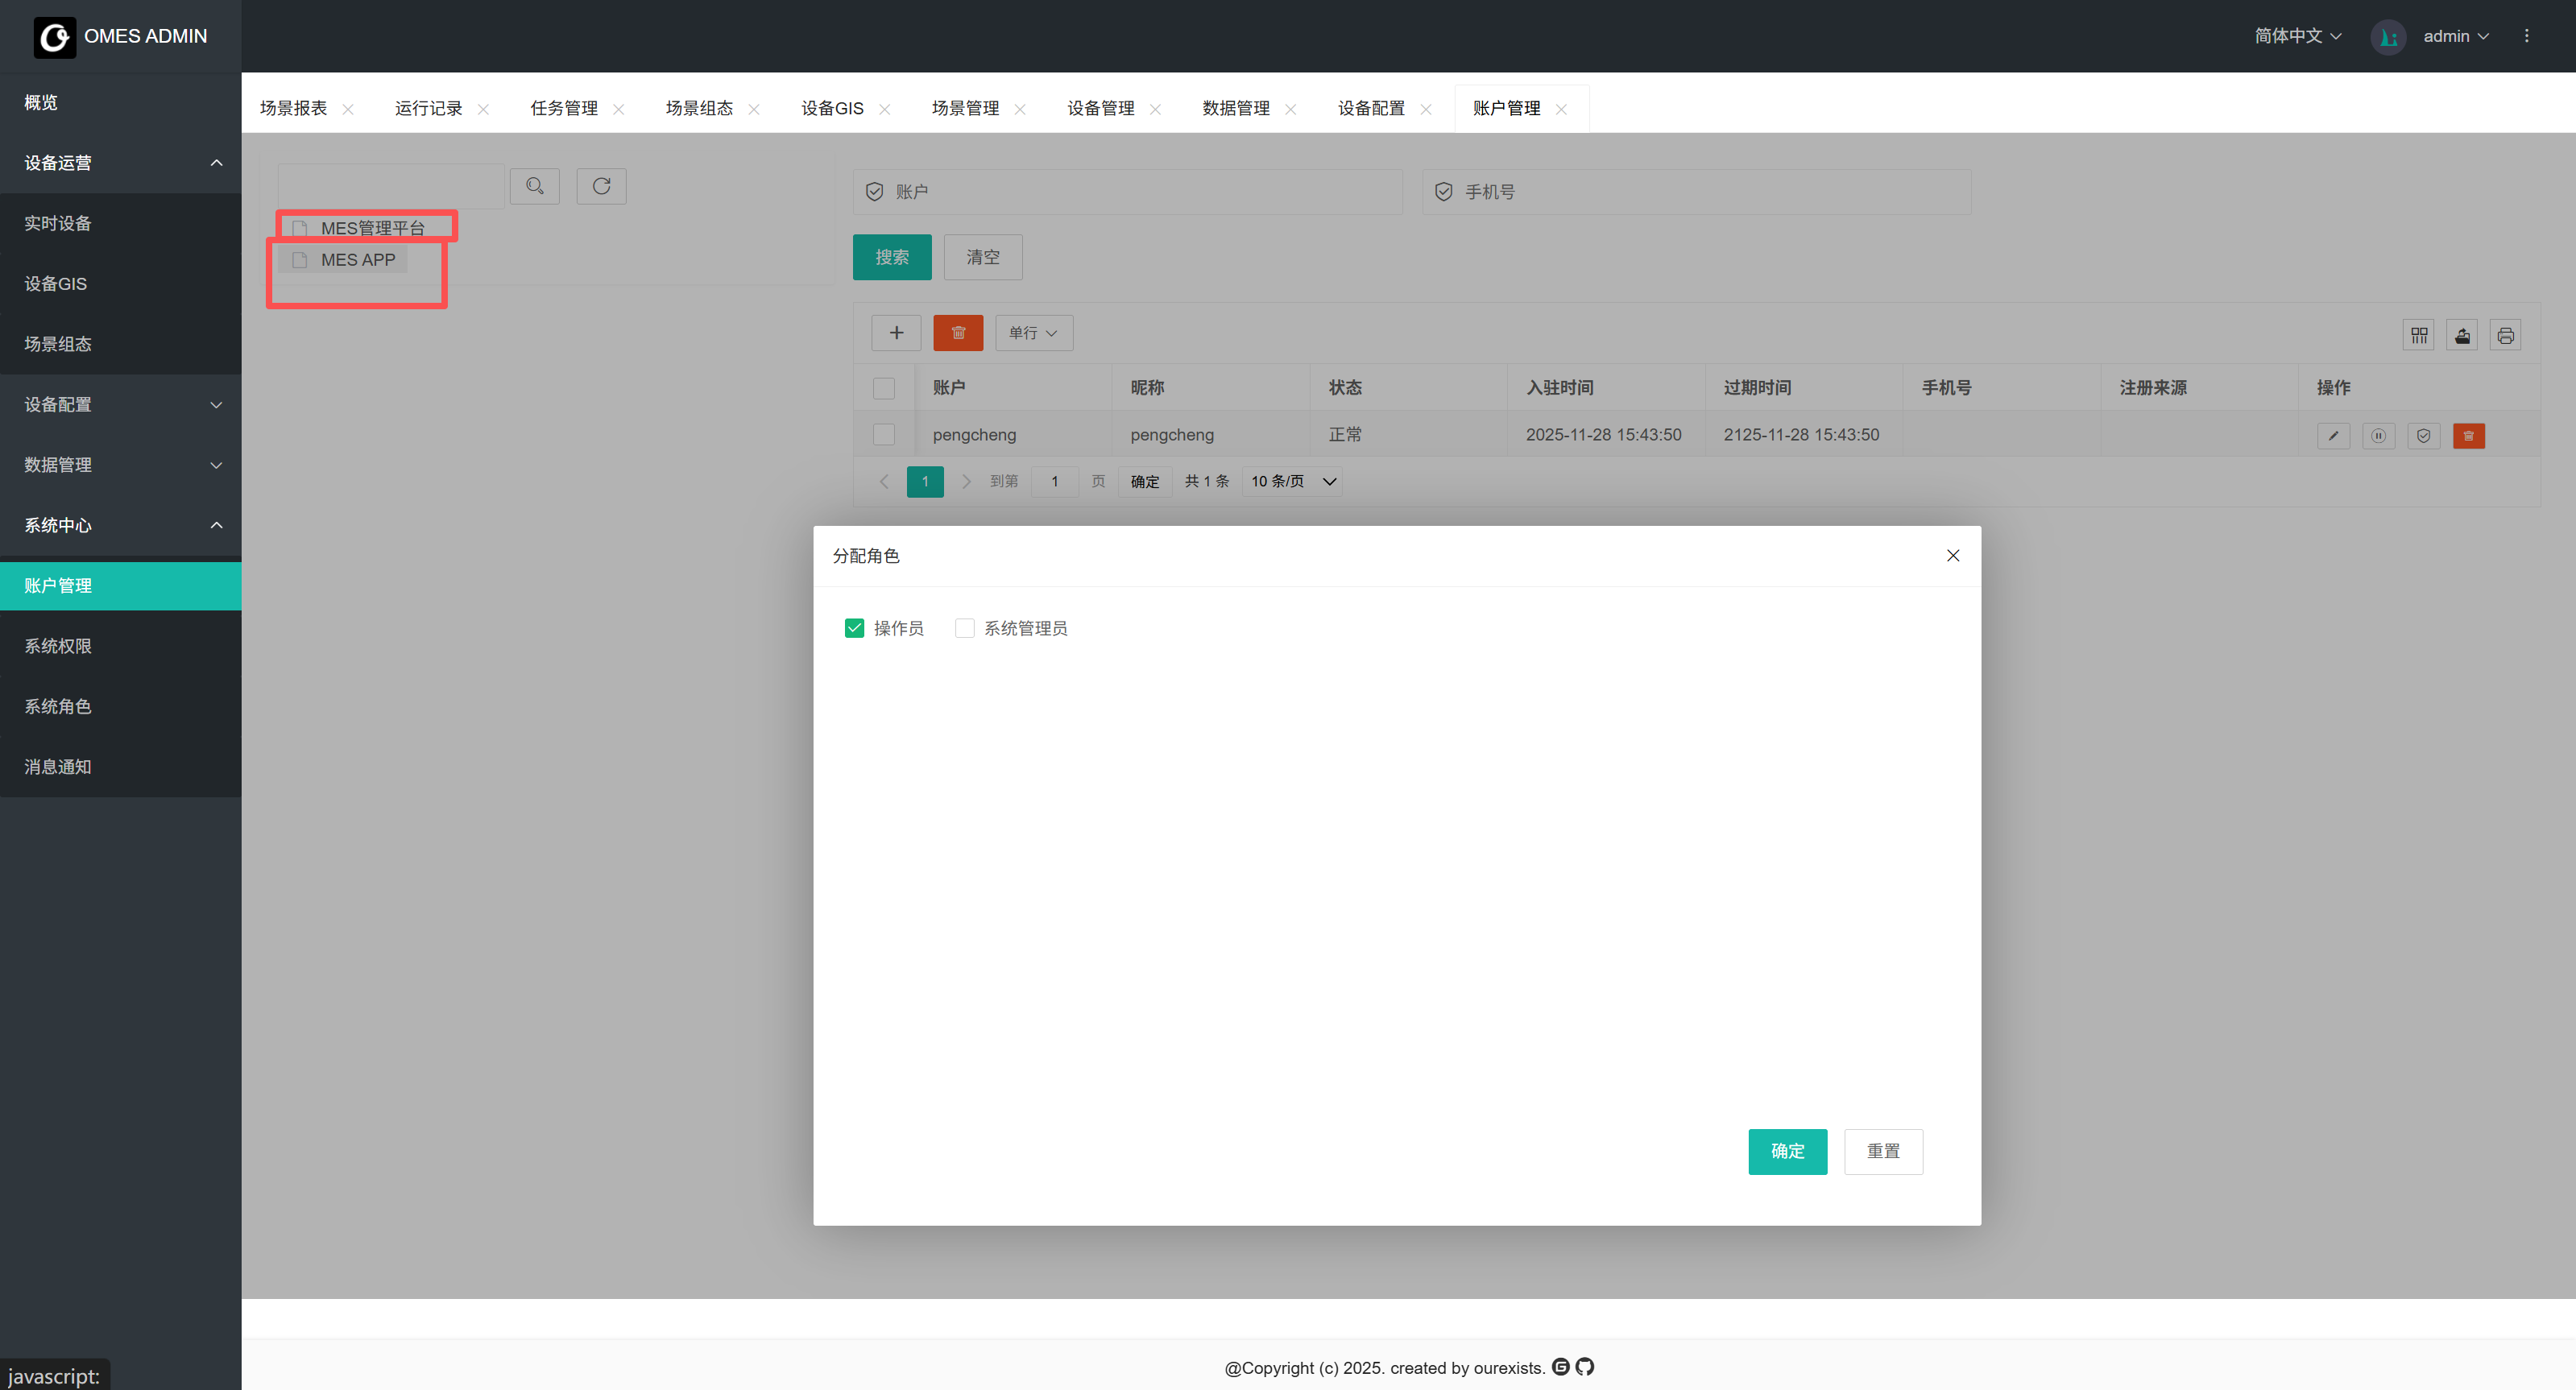Click the export icon in table toolbar

point(2462,335)
